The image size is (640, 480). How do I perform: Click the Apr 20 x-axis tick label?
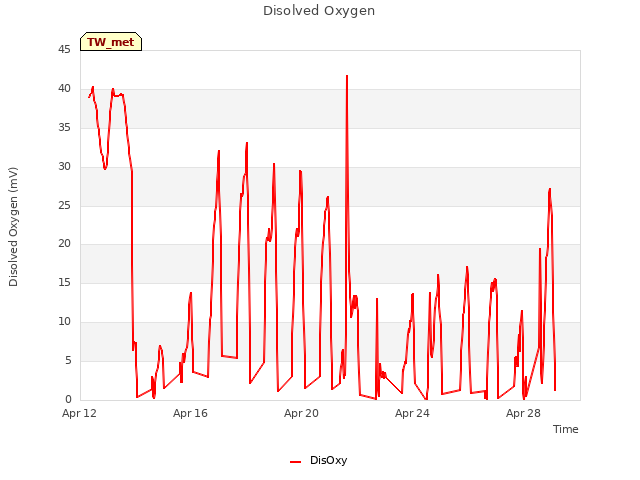301,413
